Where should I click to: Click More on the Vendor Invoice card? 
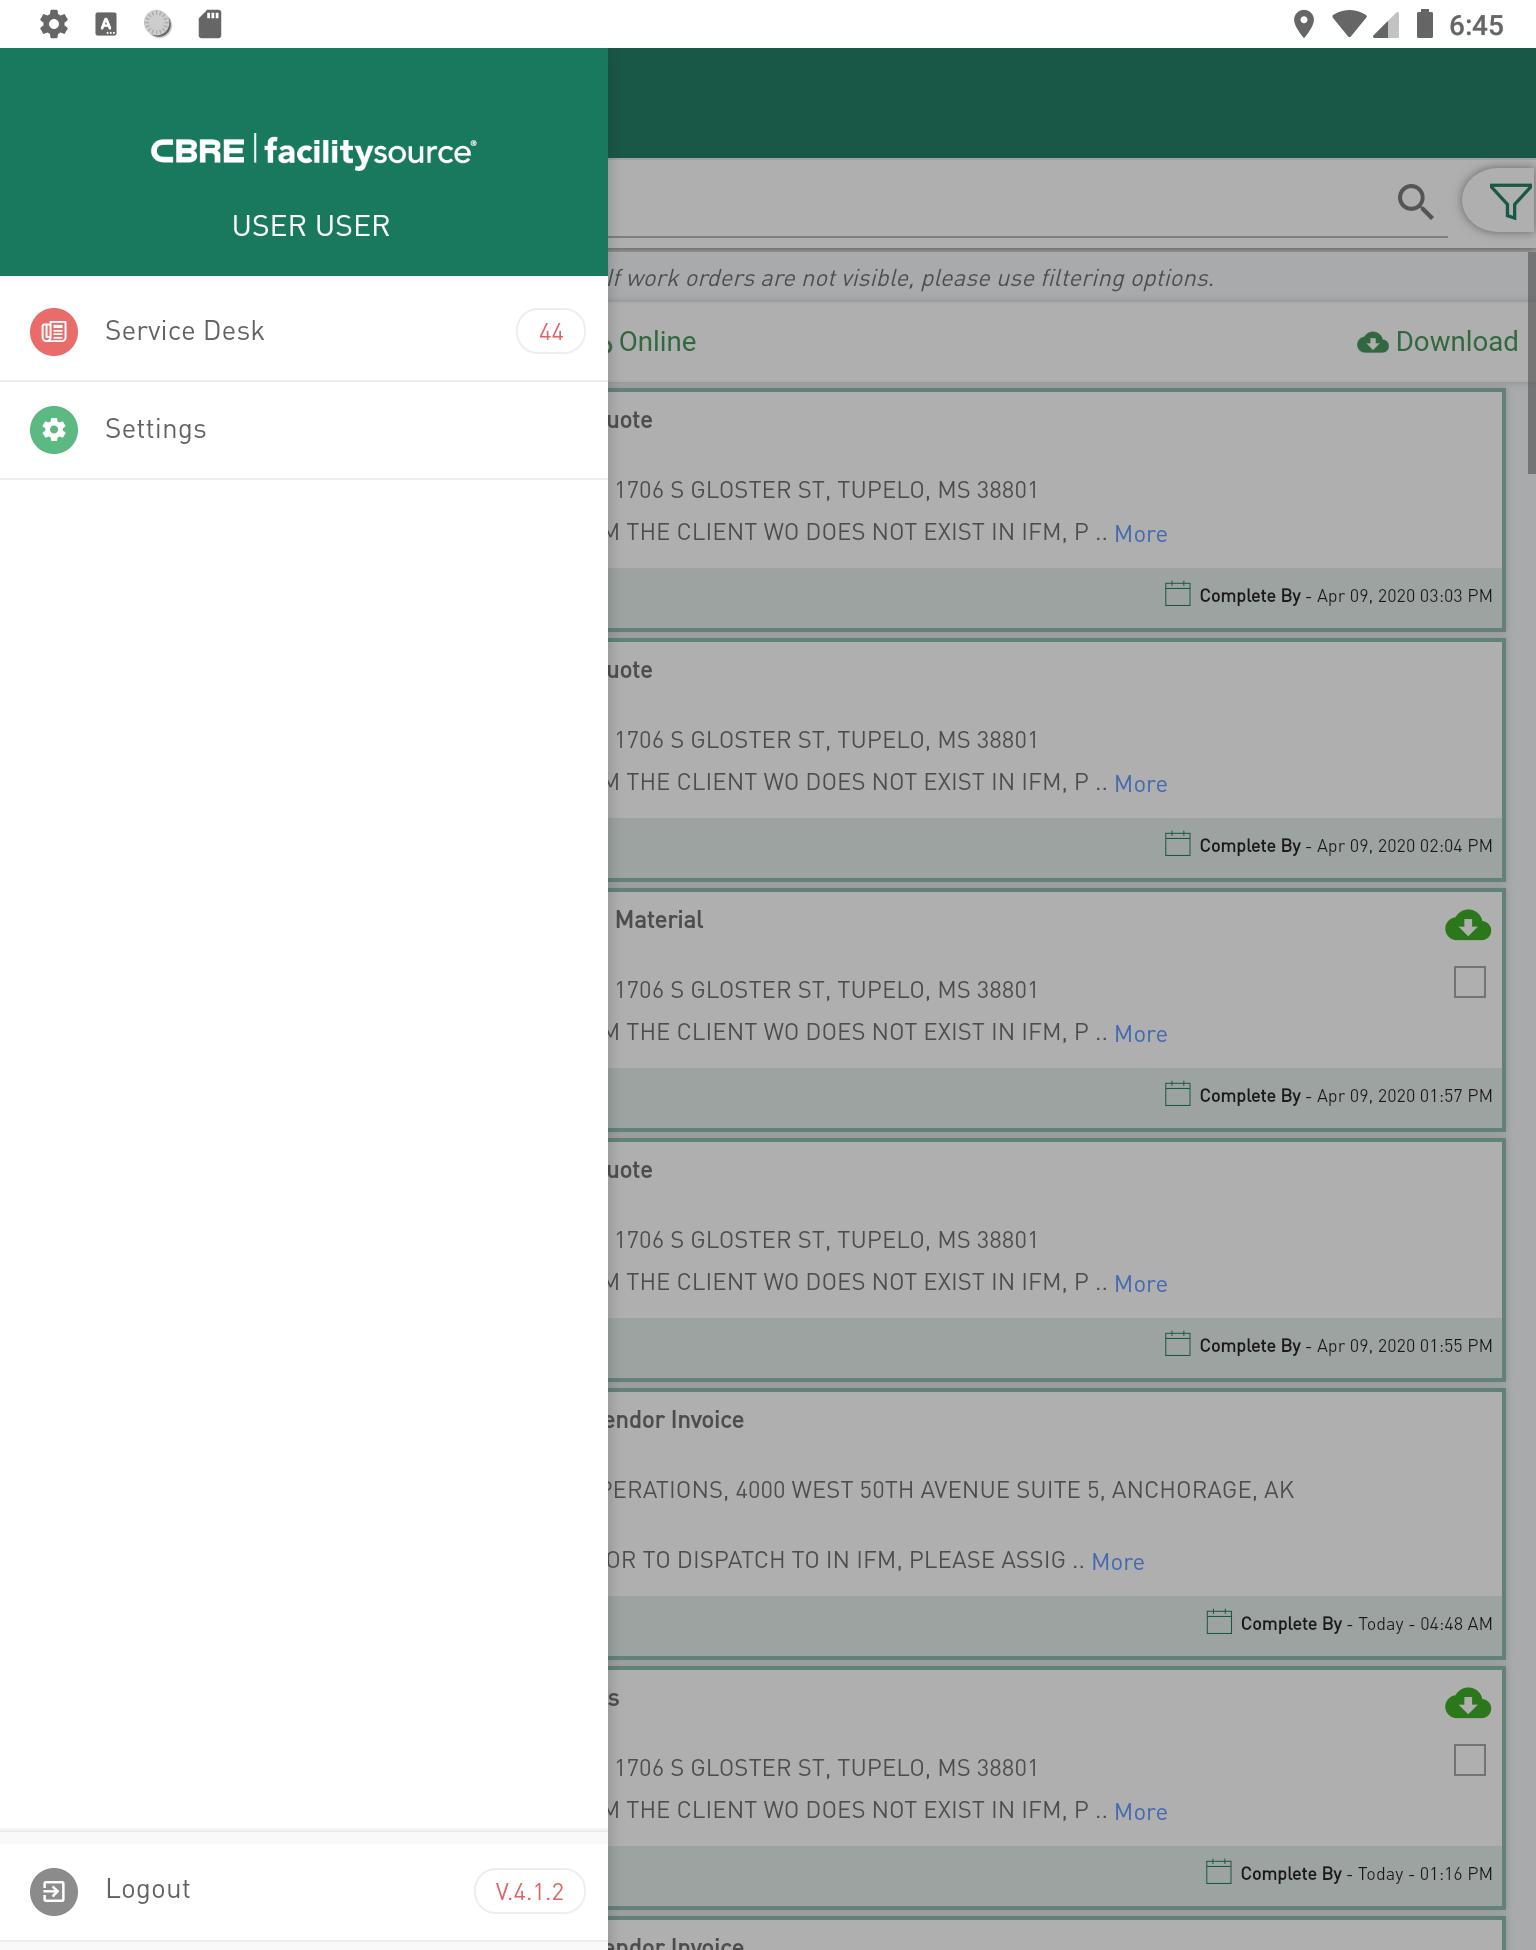pos(1118,1562)
